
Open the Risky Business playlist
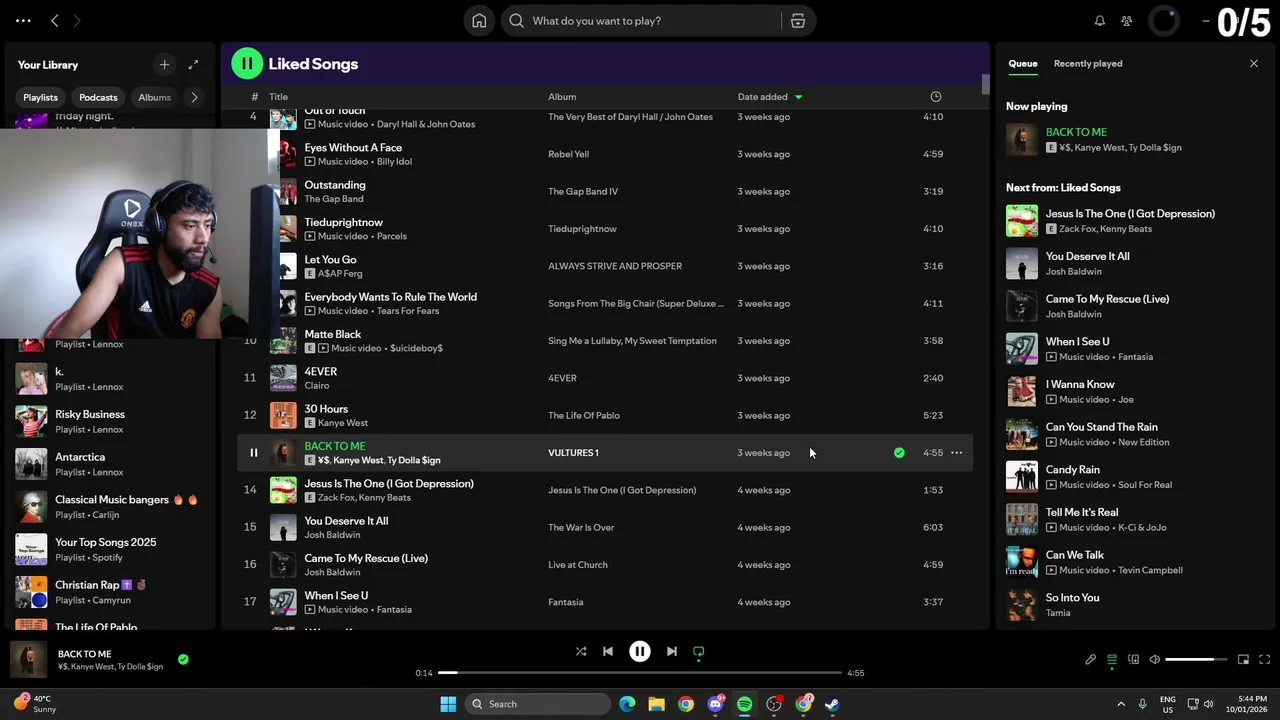(x=108, y=421)
